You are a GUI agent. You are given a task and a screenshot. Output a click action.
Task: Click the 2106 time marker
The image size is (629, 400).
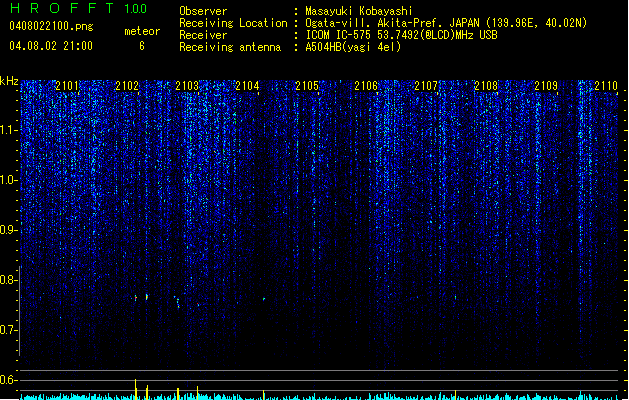click(366, 86)
